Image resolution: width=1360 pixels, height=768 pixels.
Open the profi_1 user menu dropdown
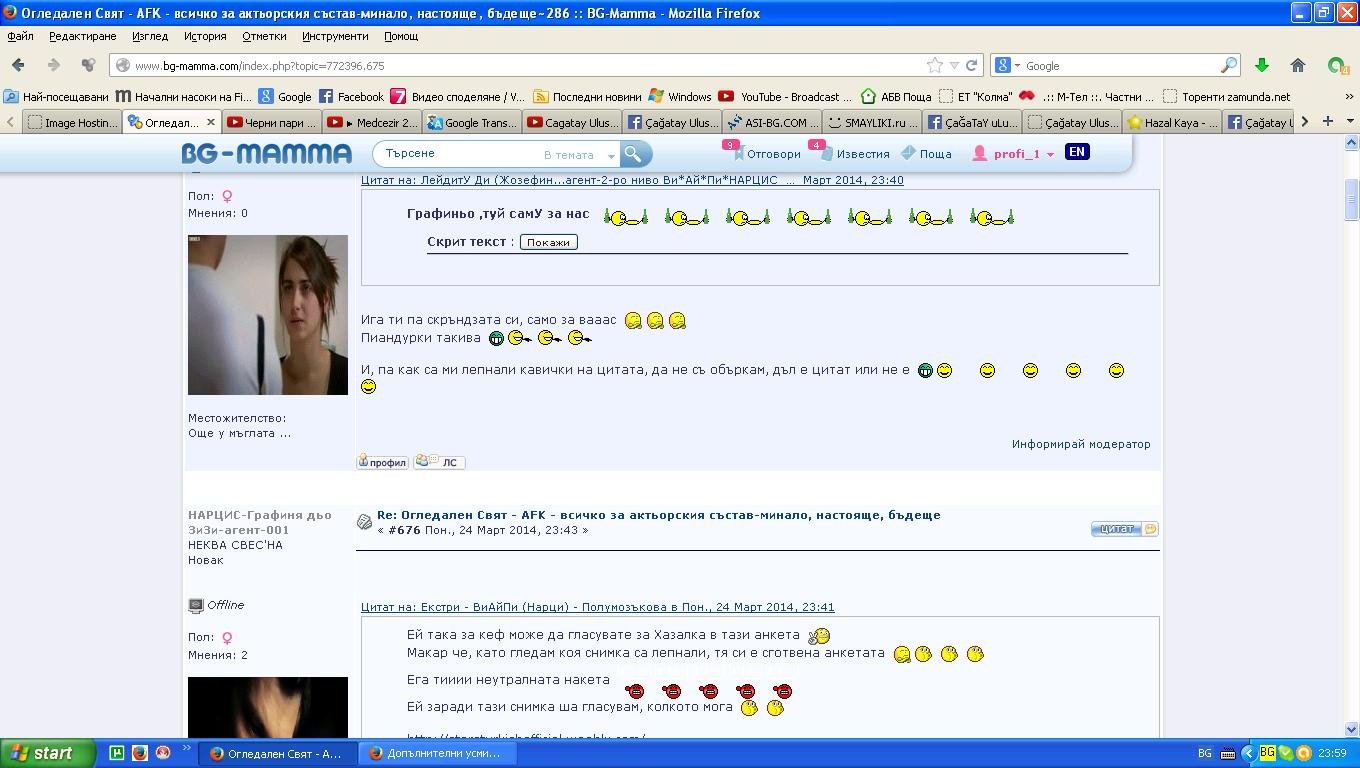coord(1050,155)
